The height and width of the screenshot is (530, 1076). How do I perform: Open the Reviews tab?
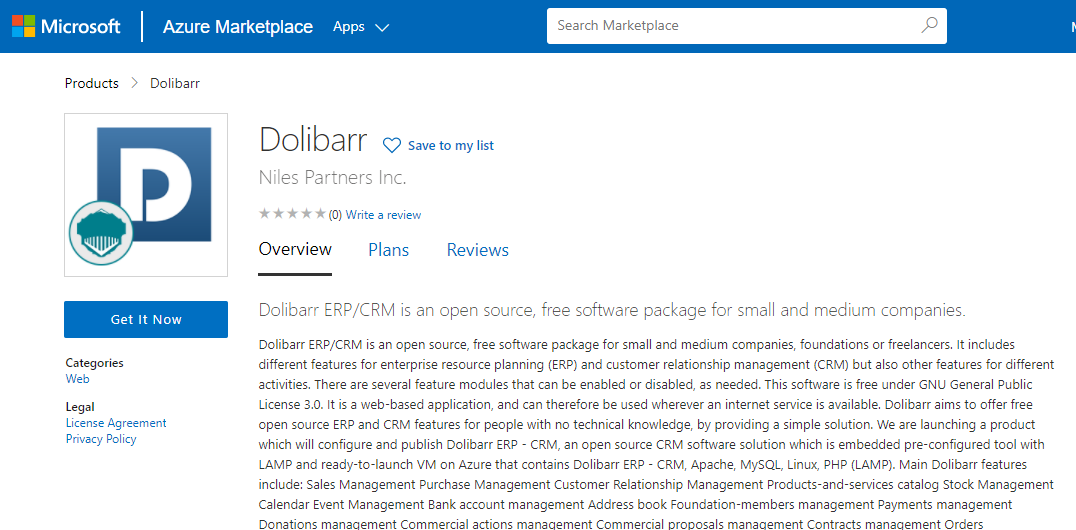pyautogui.click(x=477, y=250)
